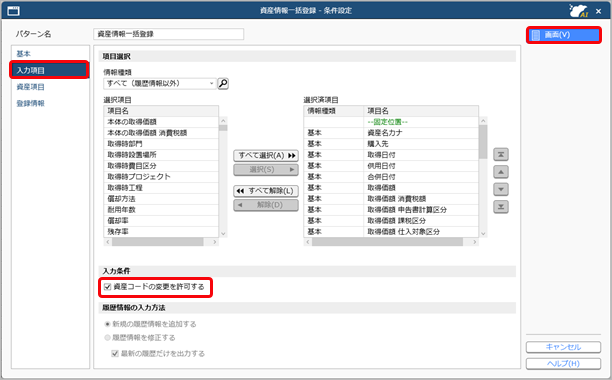This screenshot has height=380, width=612.
Task: Select 耐用年数 in 選択項目 list
Action: coord(161,210)
